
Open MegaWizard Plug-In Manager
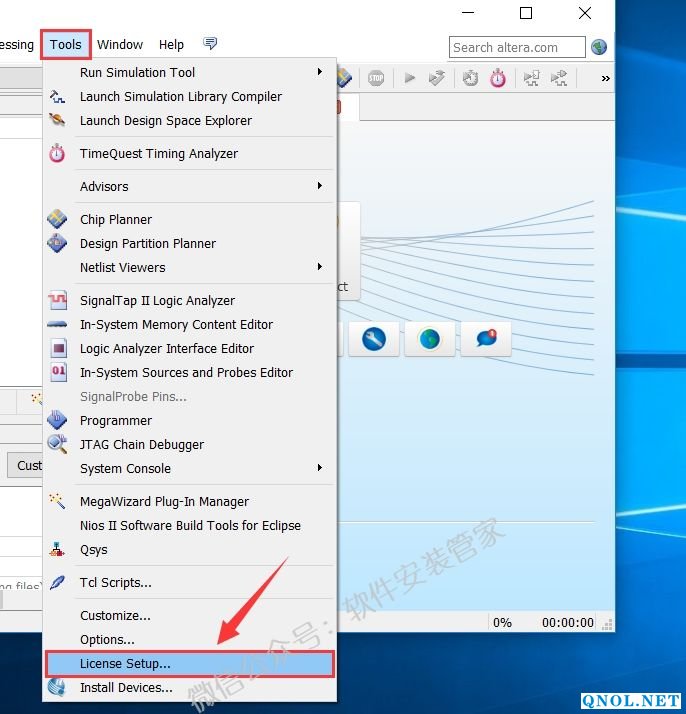click(x=164, y=502)
